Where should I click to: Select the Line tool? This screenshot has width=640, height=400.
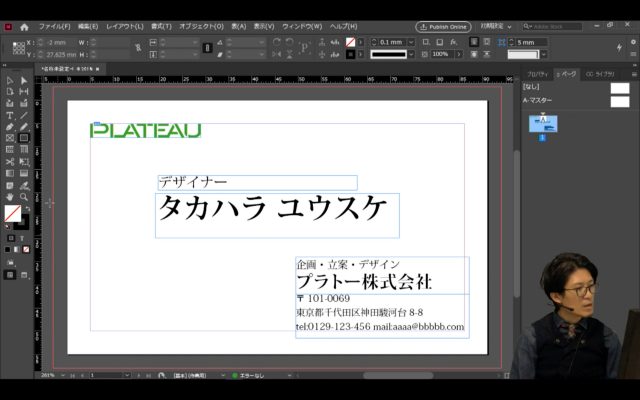pyautogui.click(x=24, y=116)
